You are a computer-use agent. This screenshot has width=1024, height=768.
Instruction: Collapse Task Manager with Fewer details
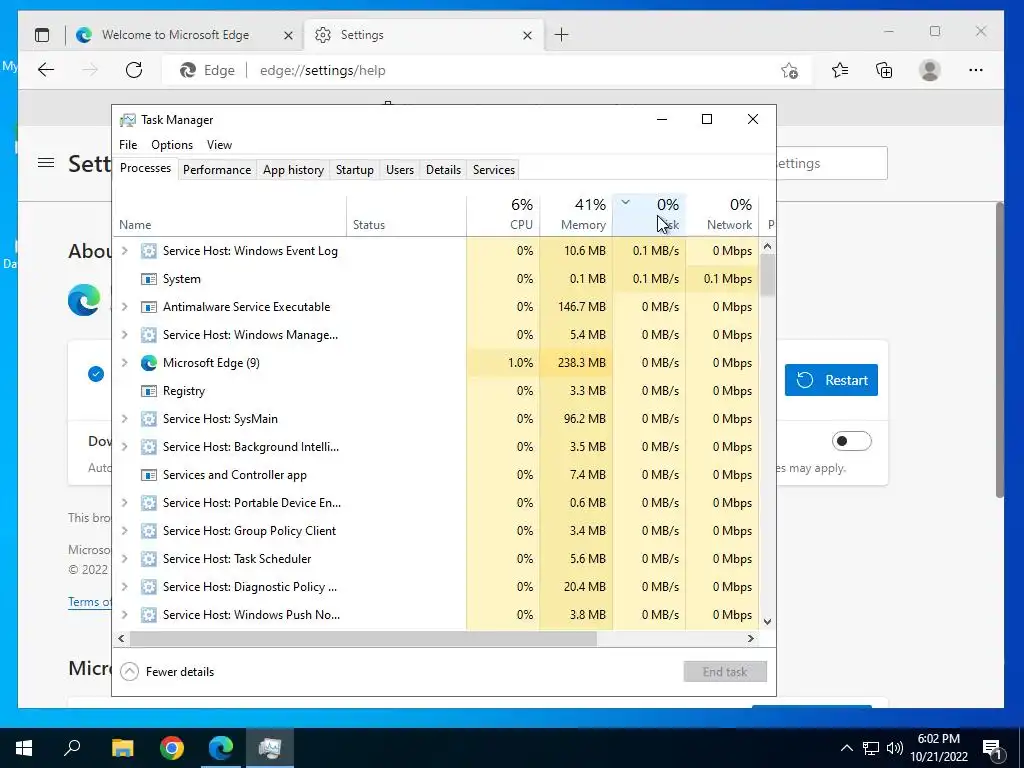pyautogui.click(x=168, y=671)
